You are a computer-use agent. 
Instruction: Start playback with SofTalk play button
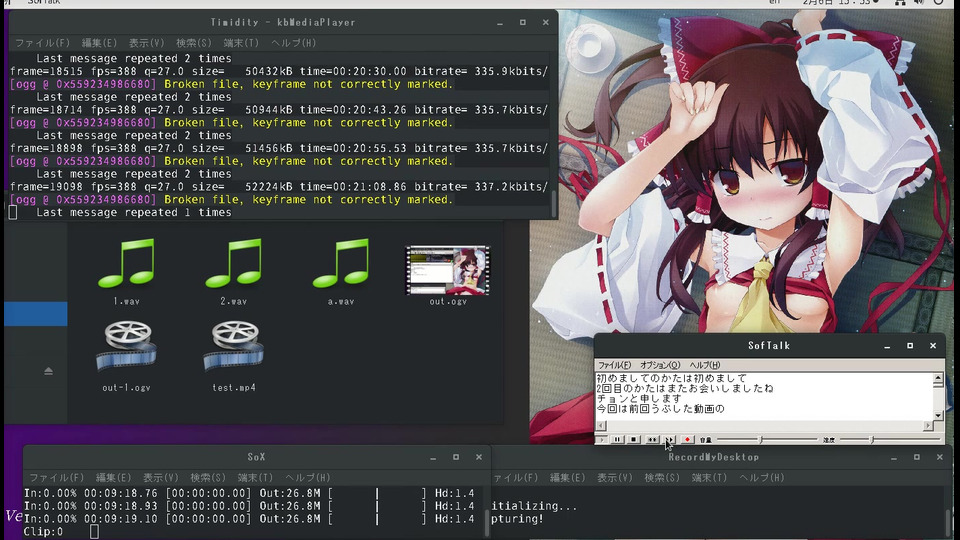point(602,440)
